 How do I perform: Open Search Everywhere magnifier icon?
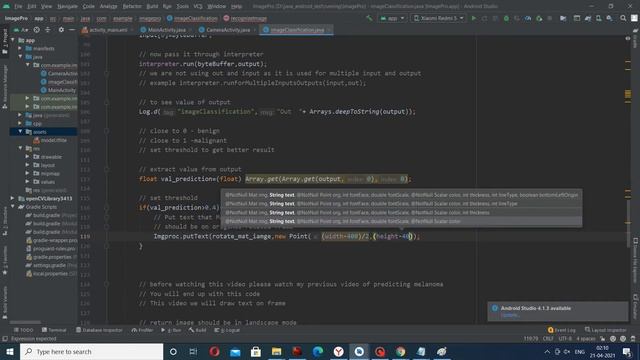click(623, 18)
